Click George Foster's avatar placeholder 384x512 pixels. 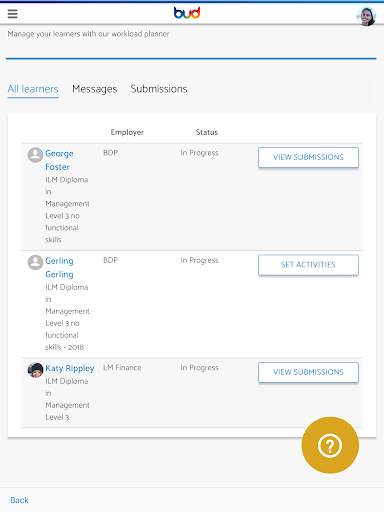(35, 155)
